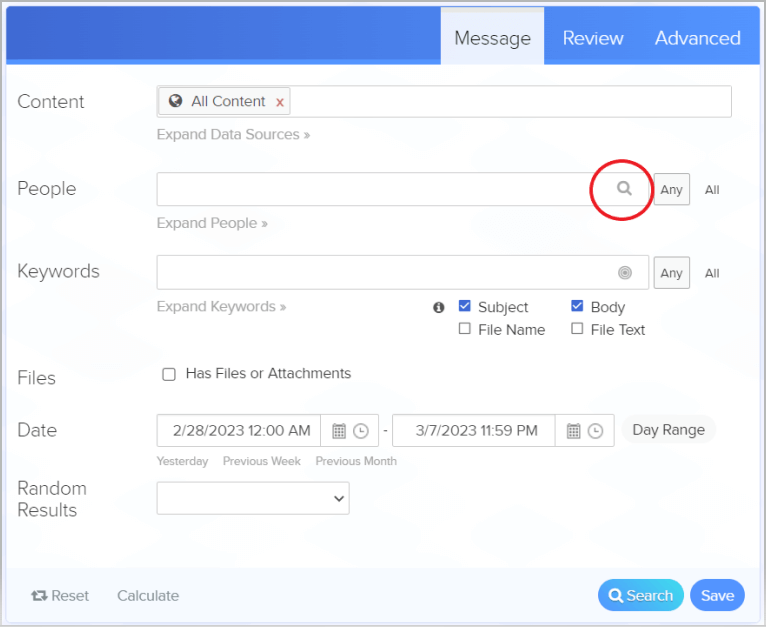Click the info icon beside Subject checkbox
This screenshot has height=627, width=766.
(439, 307)
